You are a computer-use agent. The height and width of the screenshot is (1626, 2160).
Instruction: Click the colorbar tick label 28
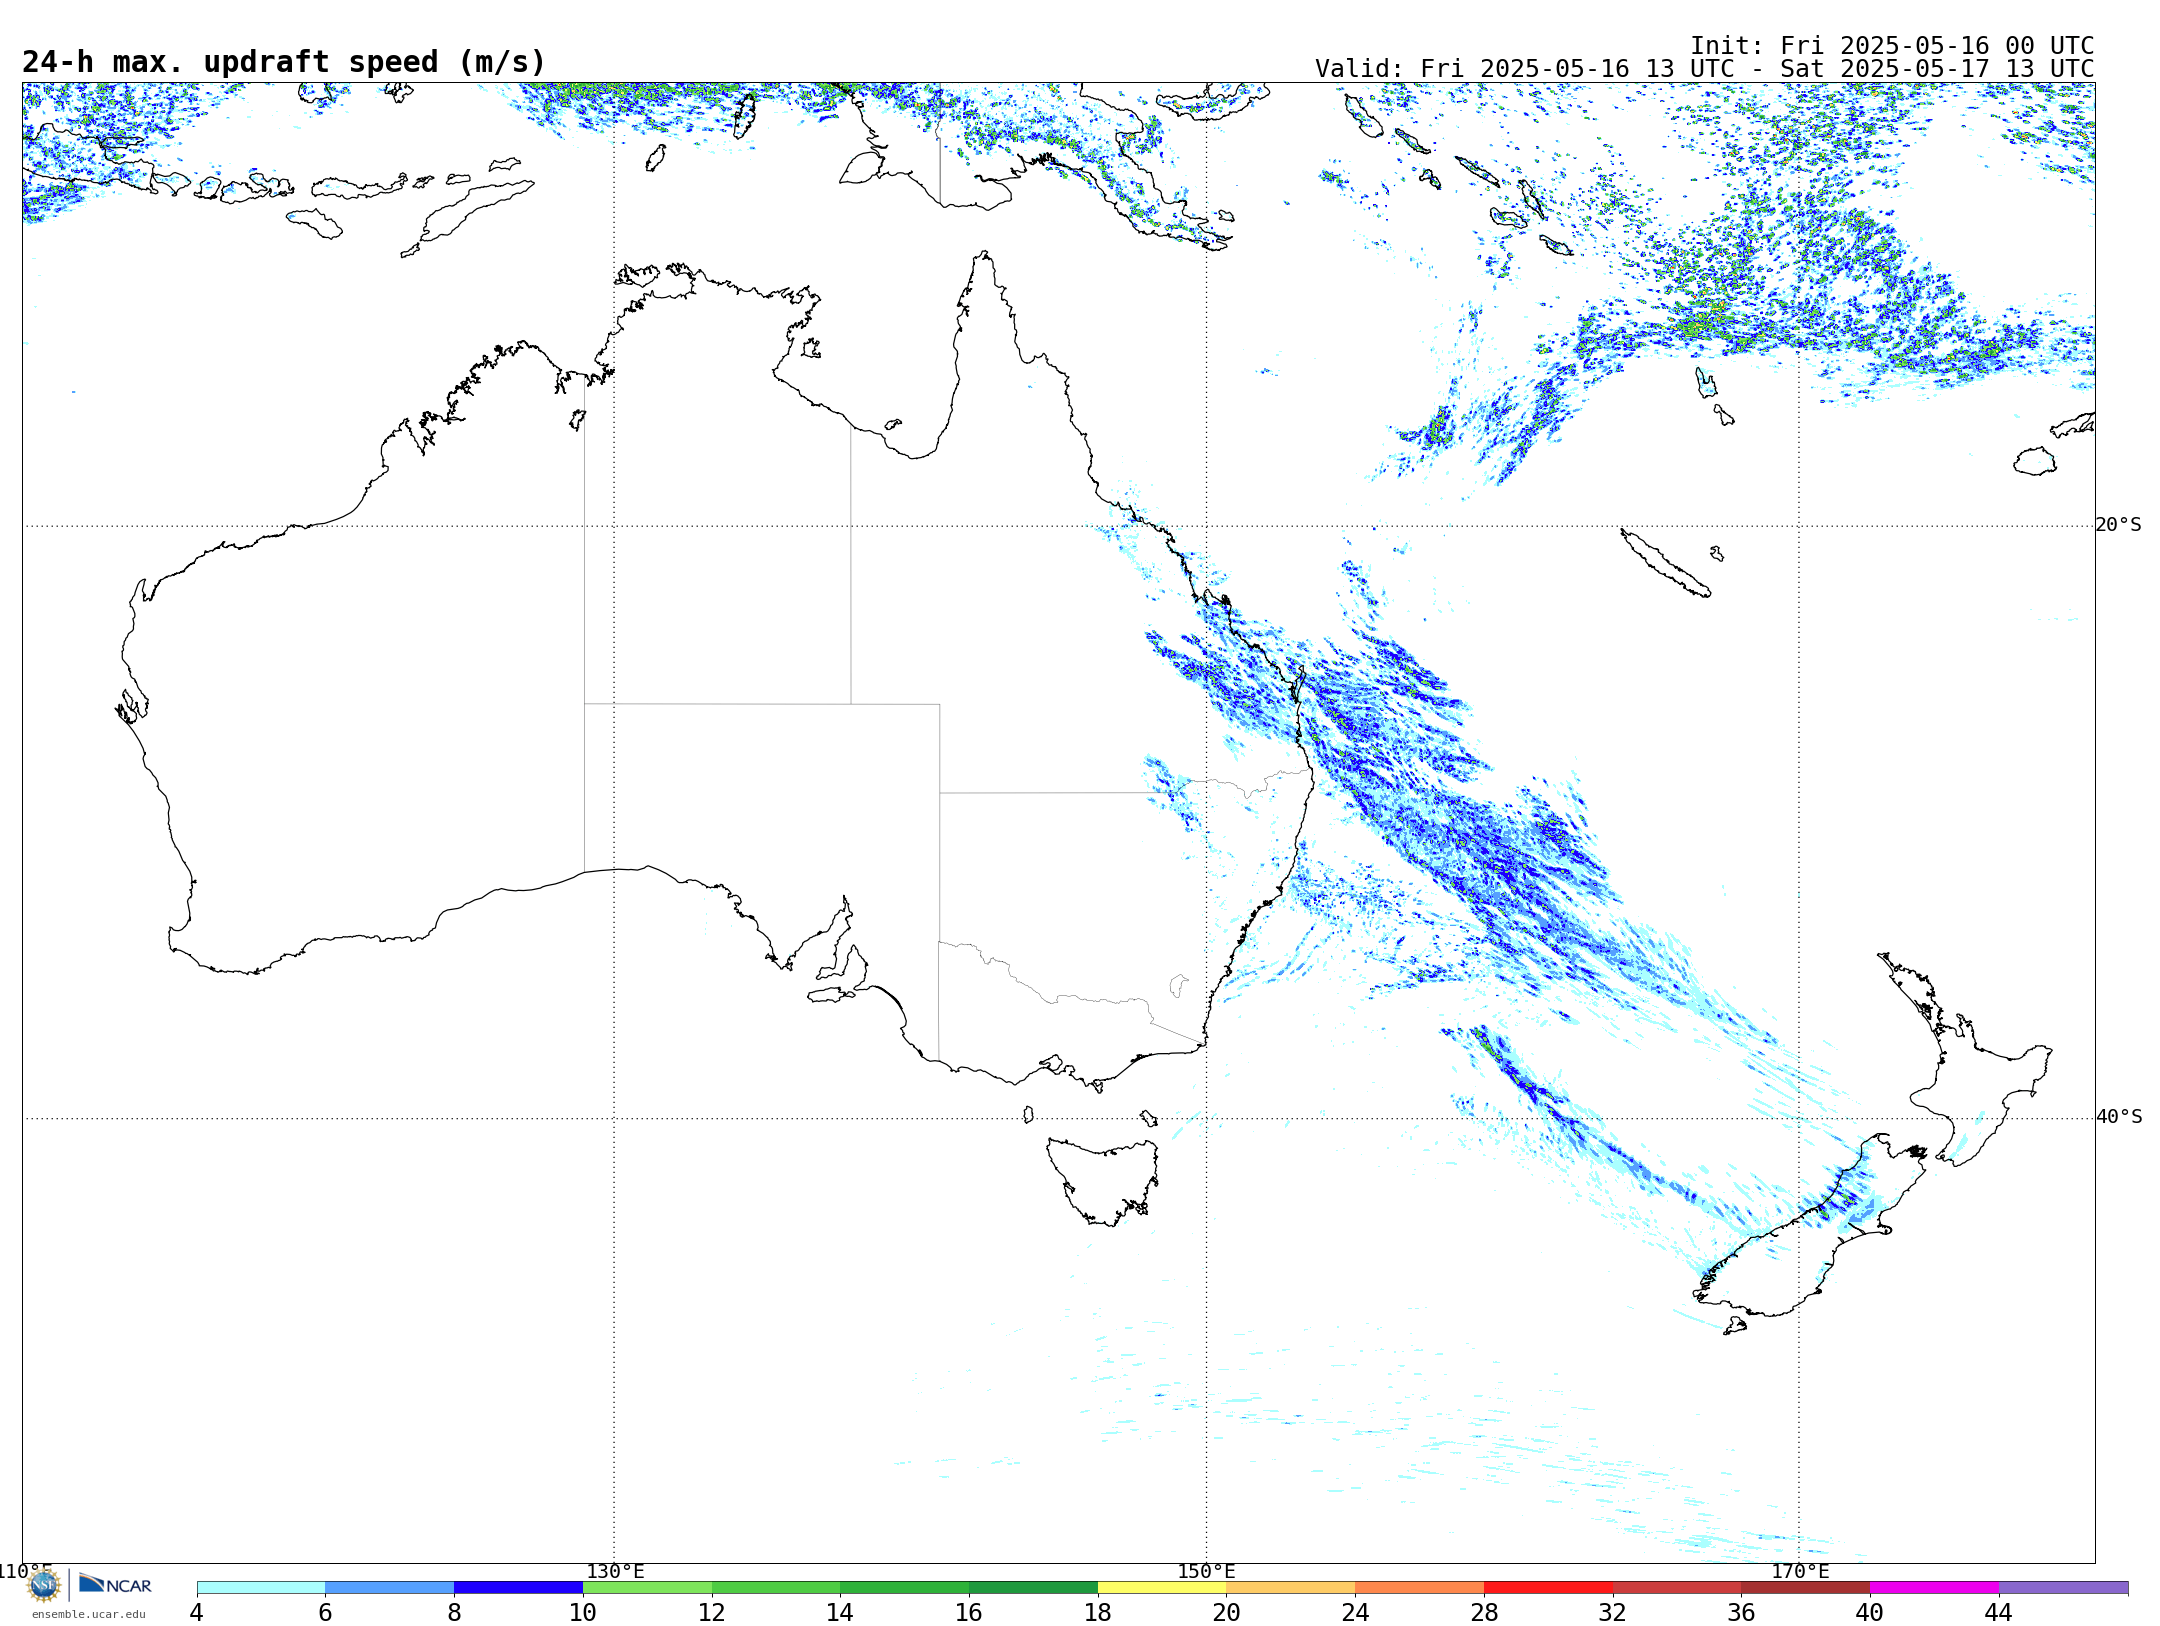[1484, 1612]
